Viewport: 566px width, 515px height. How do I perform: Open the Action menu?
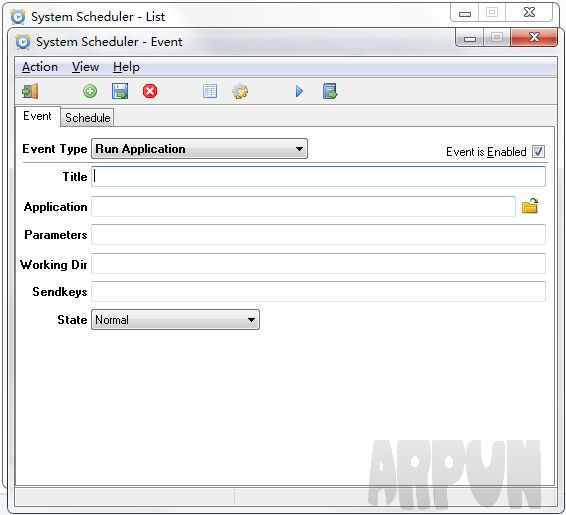click(40, 67)
